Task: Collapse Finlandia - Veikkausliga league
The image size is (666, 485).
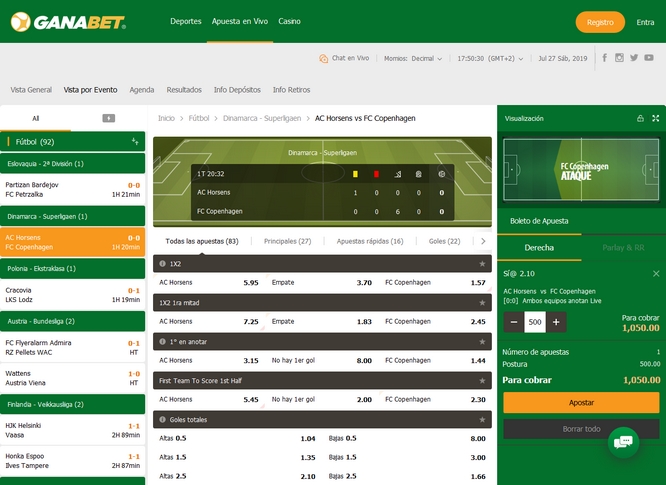Action: [x=73, y=404]
